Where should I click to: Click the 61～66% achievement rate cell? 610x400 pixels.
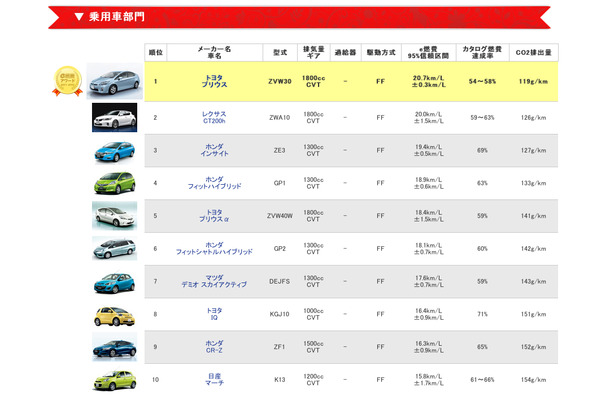(482, 379)
